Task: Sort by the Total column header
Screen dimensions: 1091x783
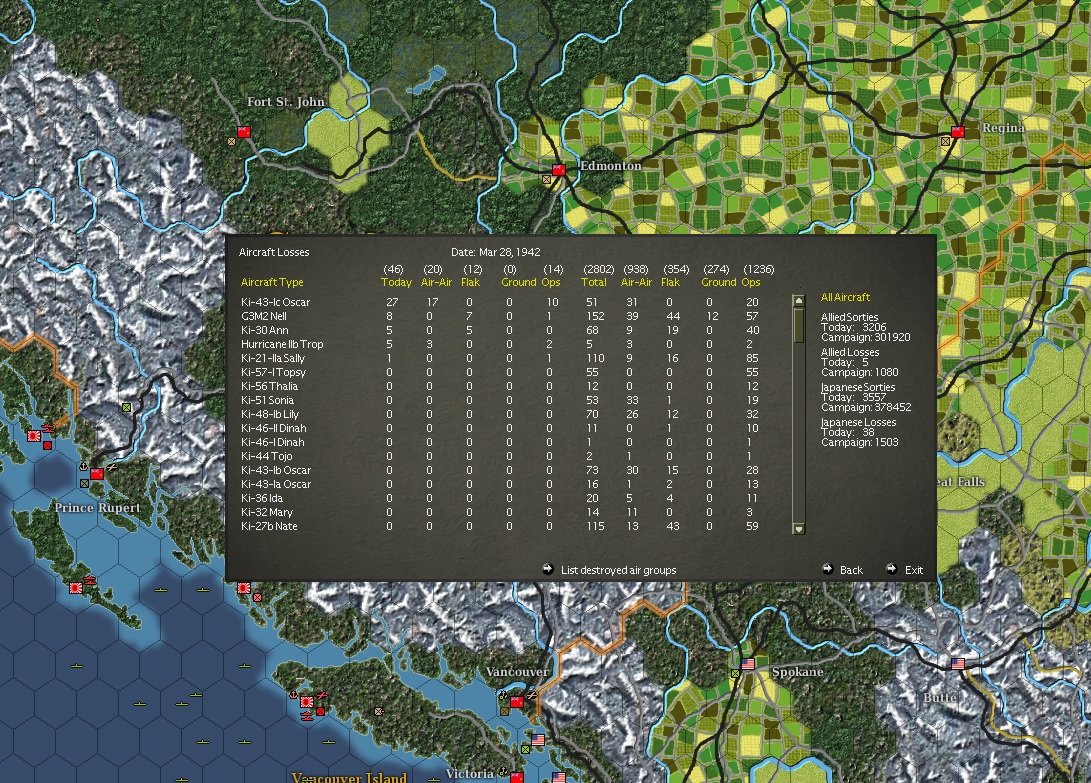Action: pos(594,283)
